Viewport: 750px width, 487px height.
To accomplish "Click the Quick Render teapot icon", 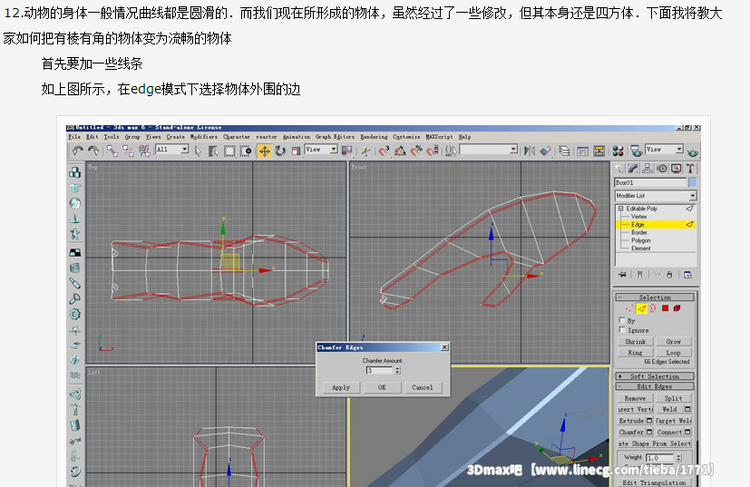I will (692, 153).
